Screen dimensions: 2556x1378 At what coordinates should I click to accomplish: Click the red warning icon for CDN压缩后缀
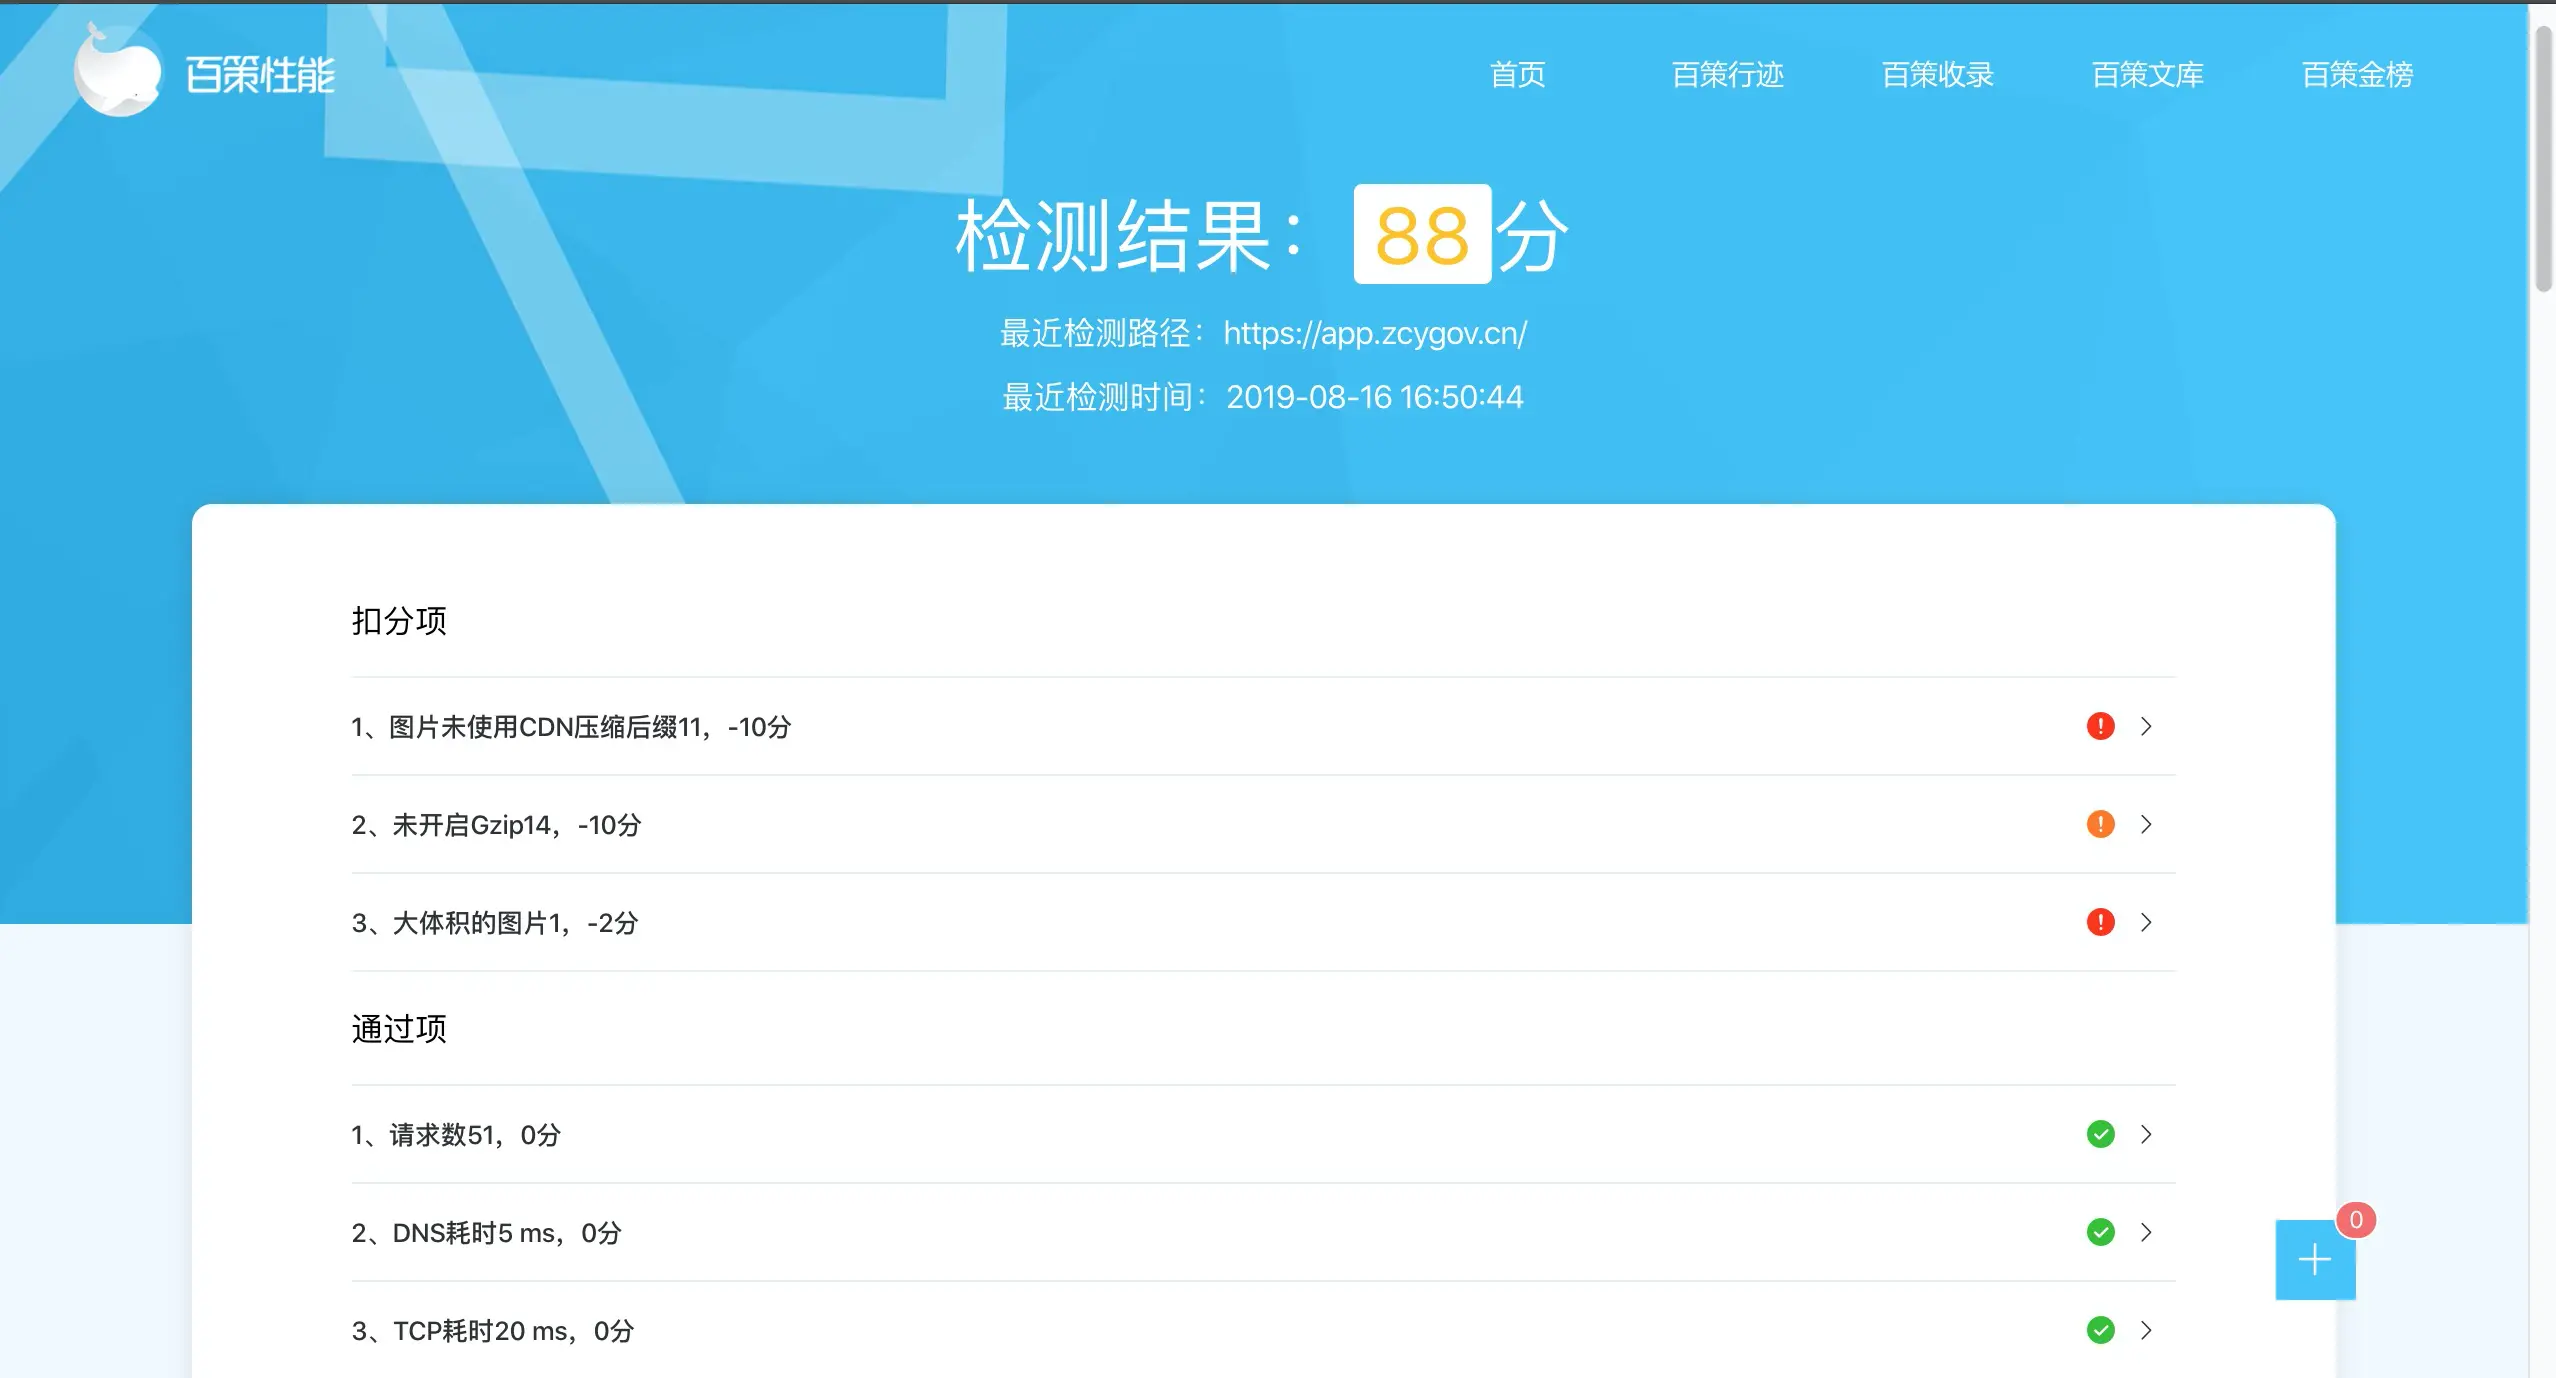(x=2100, y=726)
